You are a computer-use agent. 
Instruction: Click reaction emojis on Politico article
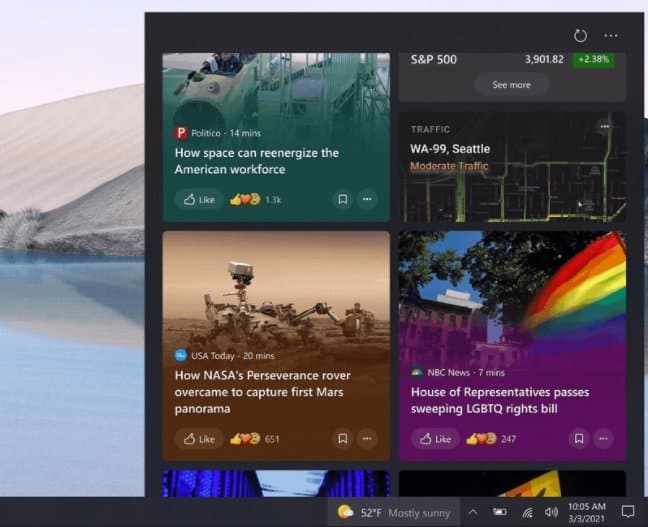pyautogui.click(x=245, y=200)
